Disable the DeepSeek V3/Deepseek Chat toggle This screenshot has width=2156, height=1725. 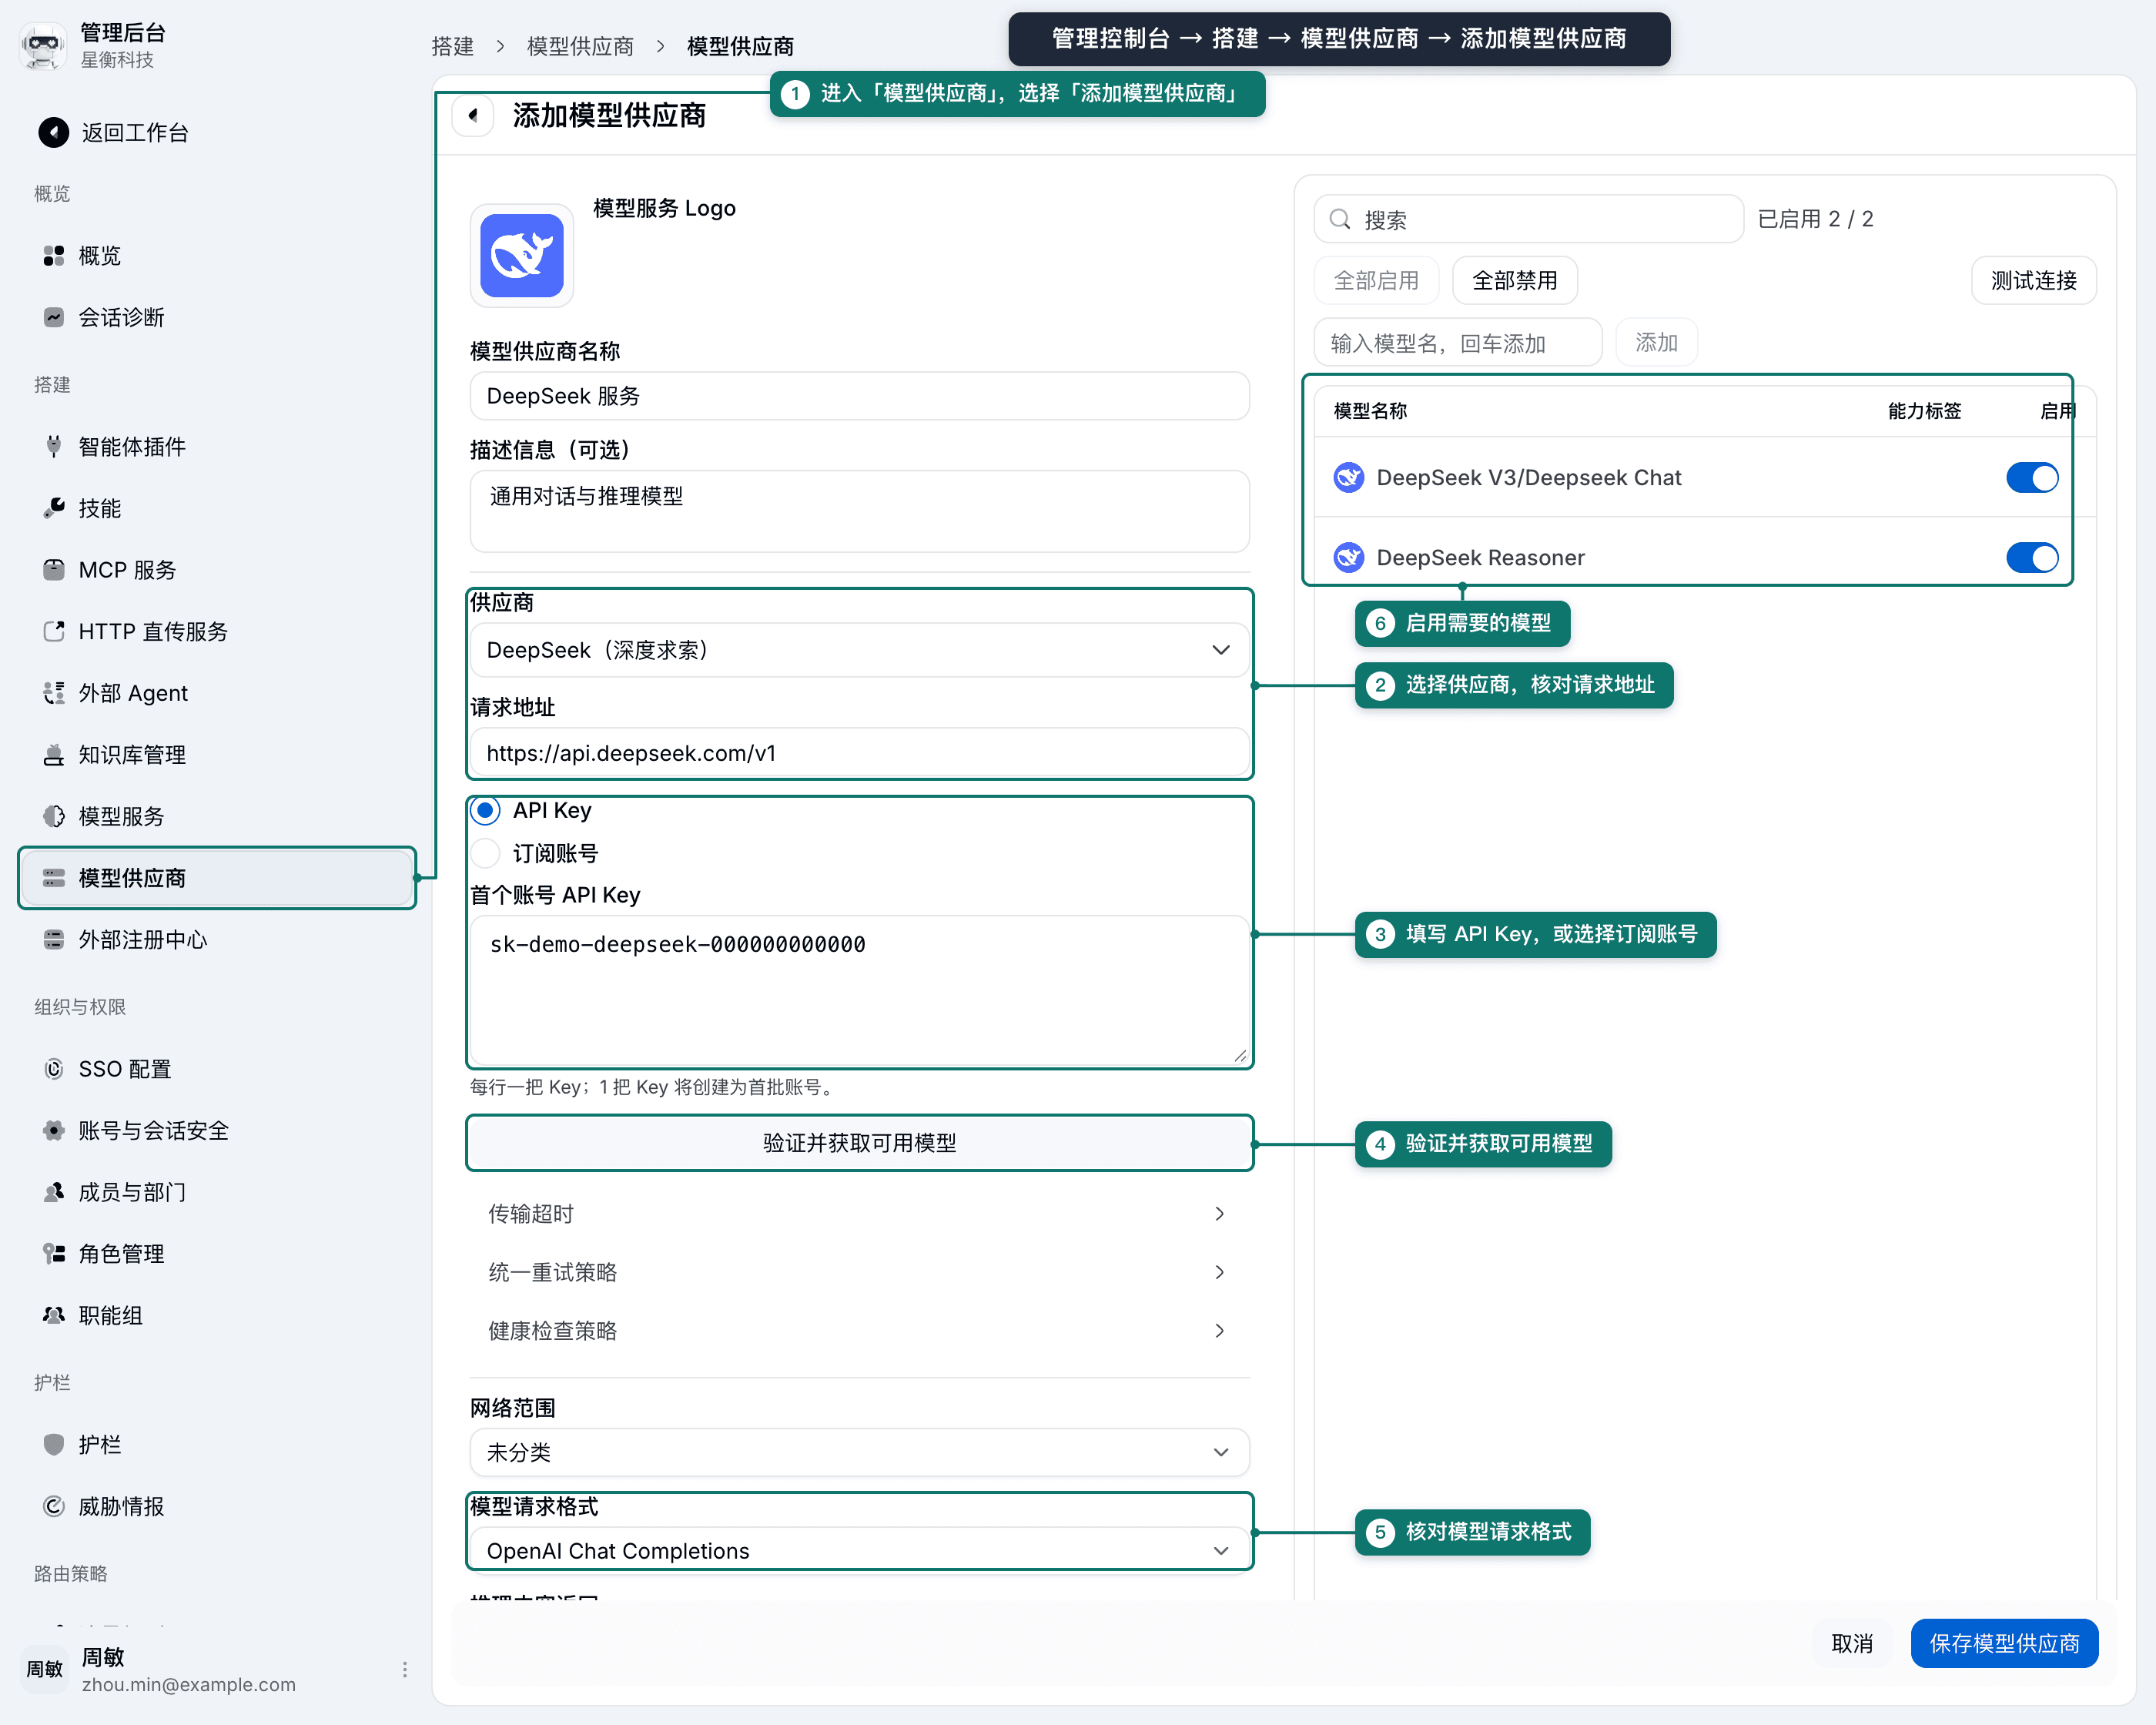2032,478
